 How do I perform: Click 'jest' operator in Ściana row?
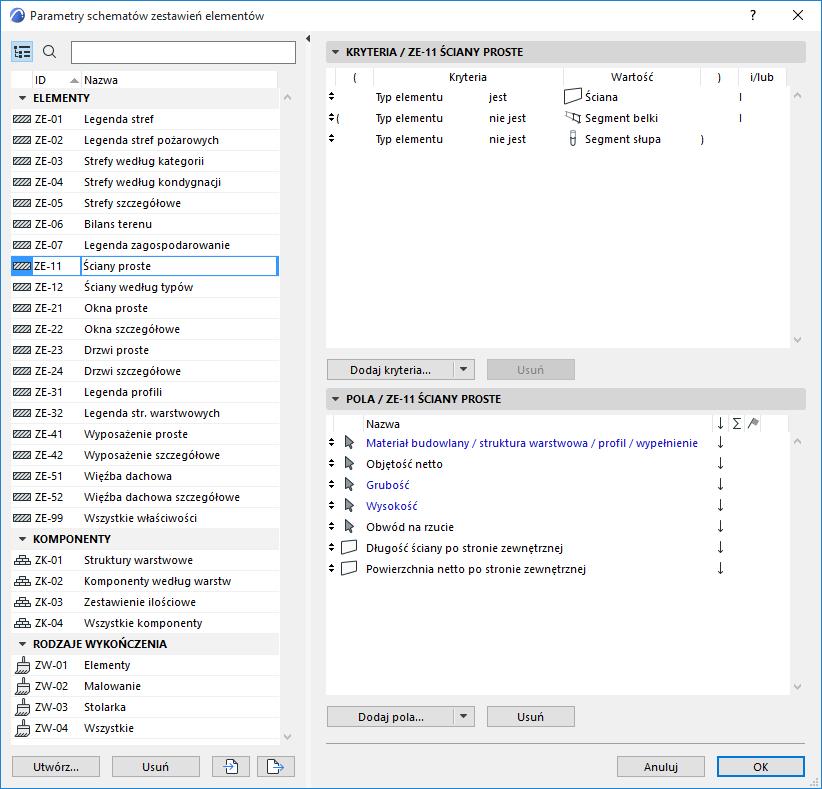point(497,97)
